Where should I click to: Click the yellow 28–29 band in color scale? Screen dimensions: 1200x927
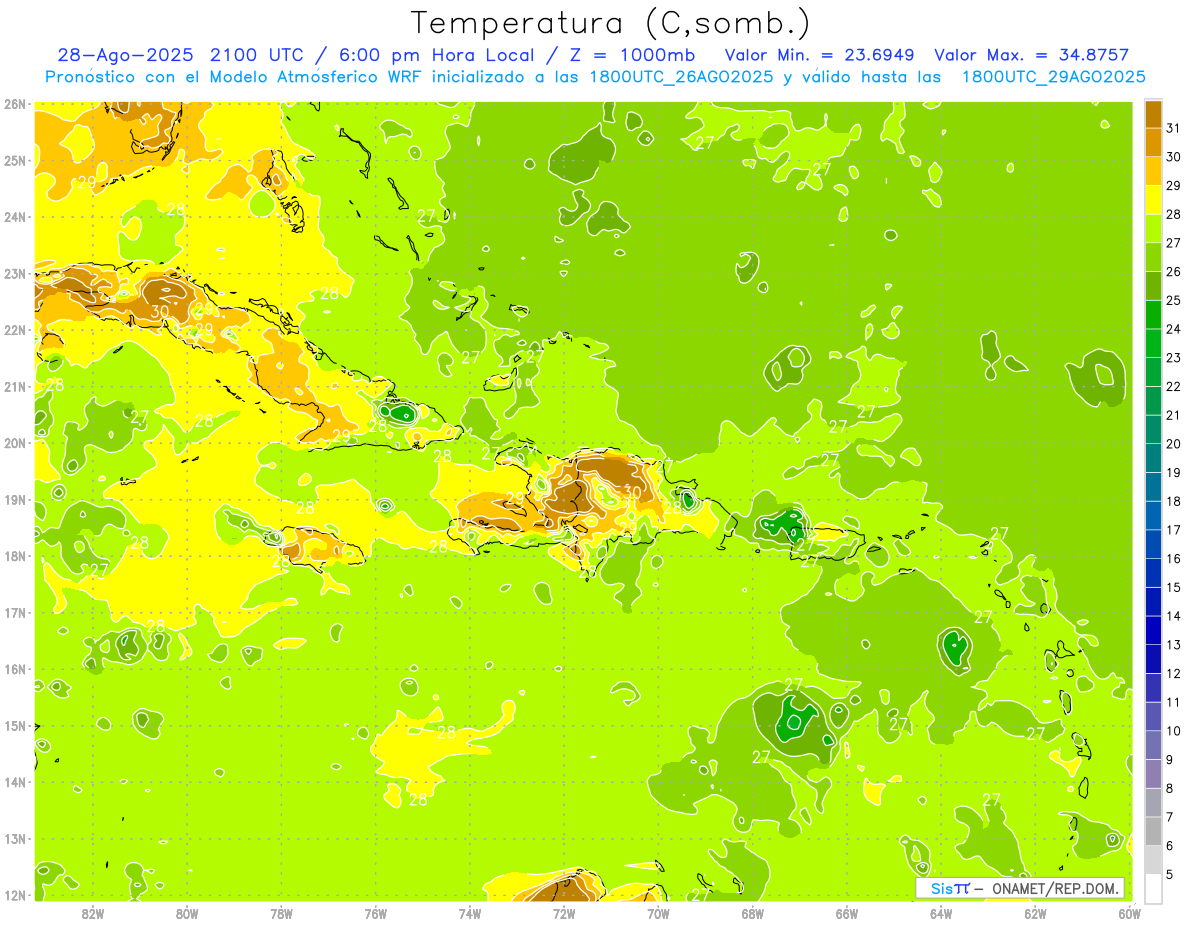[x=1153, y=200]
